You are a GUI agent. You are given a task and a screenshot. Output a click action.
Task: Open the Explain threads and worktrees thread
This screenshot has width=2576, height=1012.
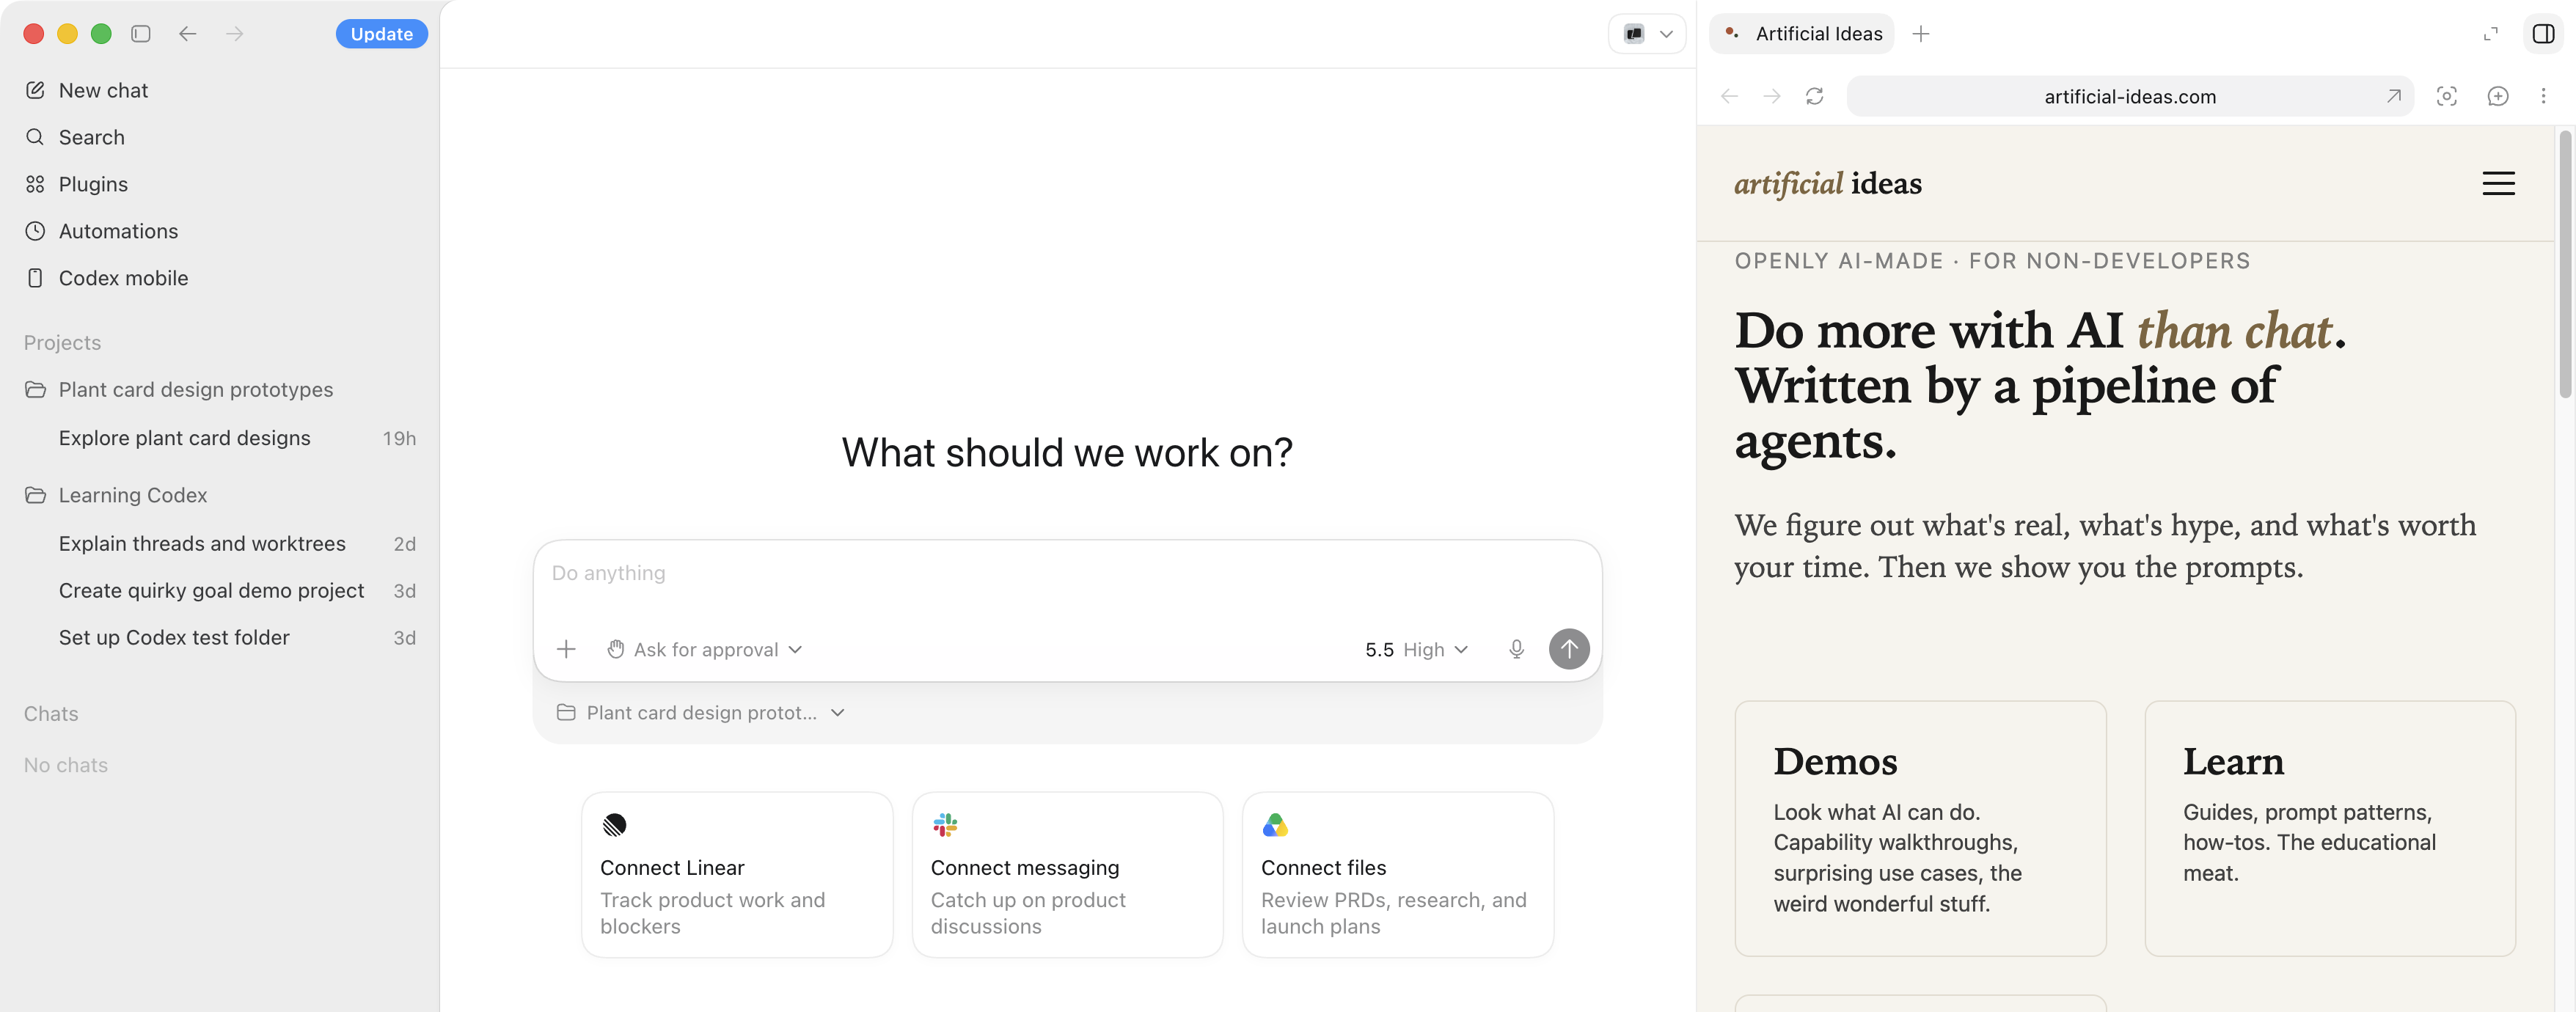pyautogui.click(x=220, y=543)
